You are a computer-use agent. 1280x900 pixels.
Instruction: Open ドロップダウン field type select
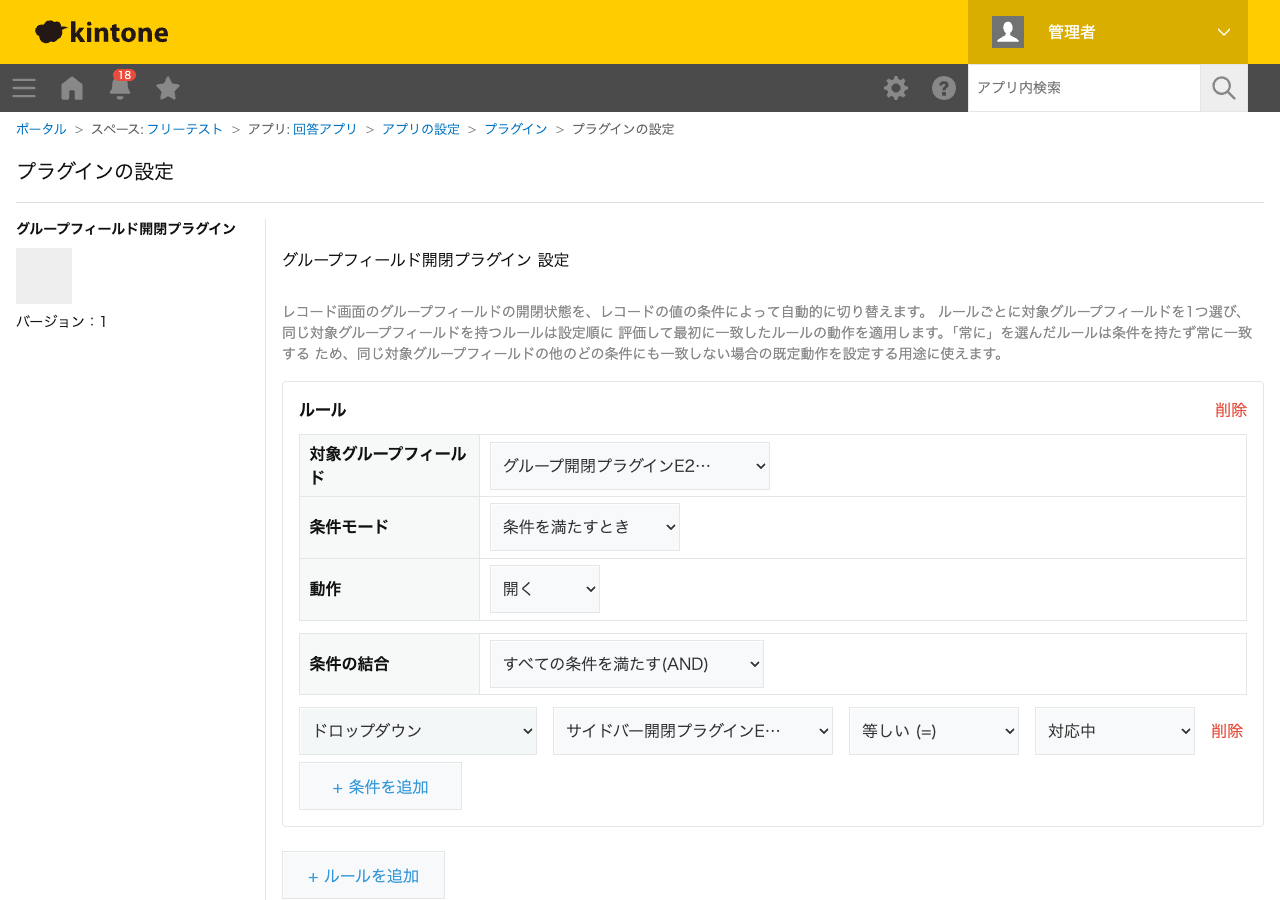(418, 731)
